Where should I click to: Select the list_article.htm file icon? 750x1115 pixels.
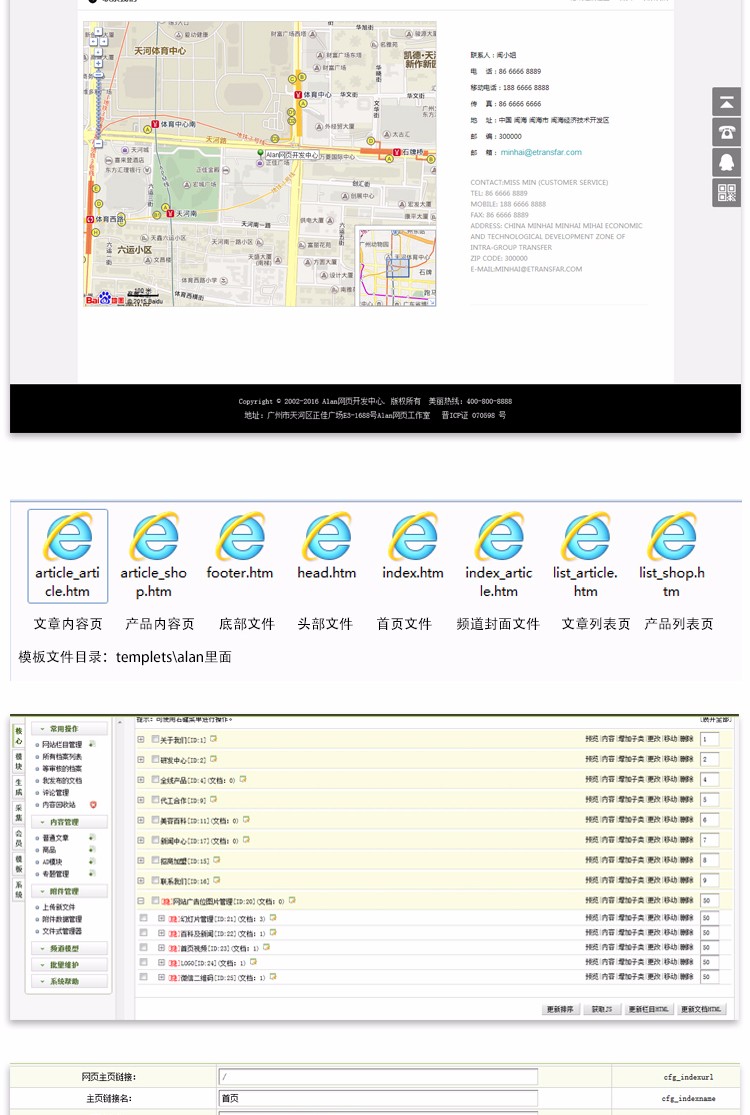click(585, 536)
